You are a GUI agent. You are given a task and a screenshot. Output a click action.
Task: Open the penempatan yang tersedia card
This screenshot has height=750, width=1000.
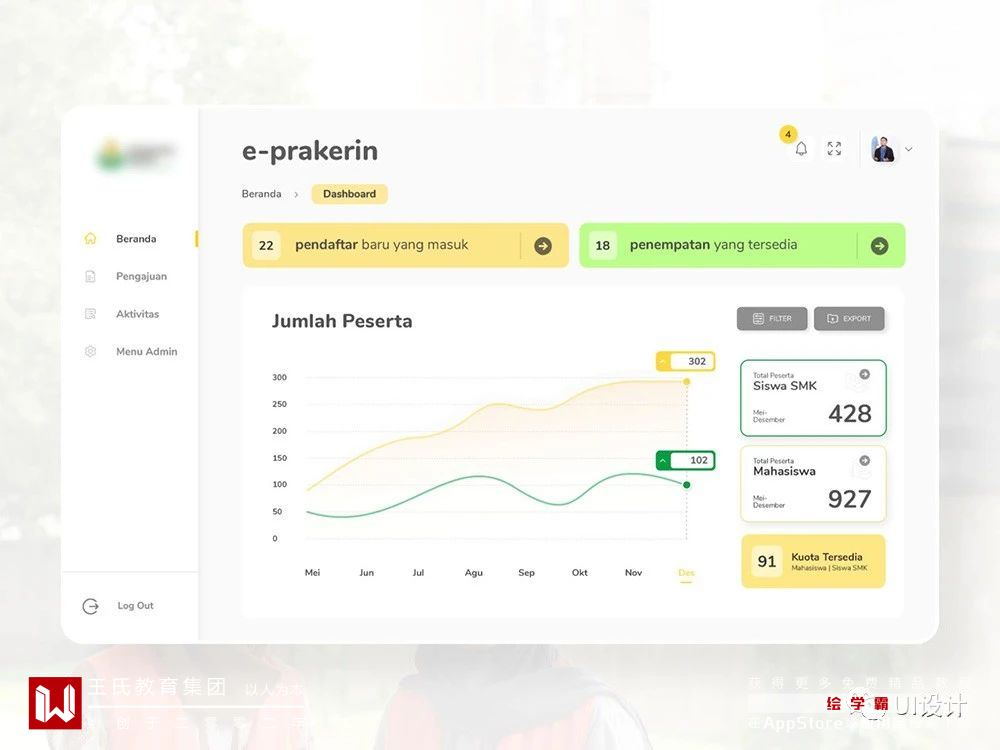pos(742,246)
